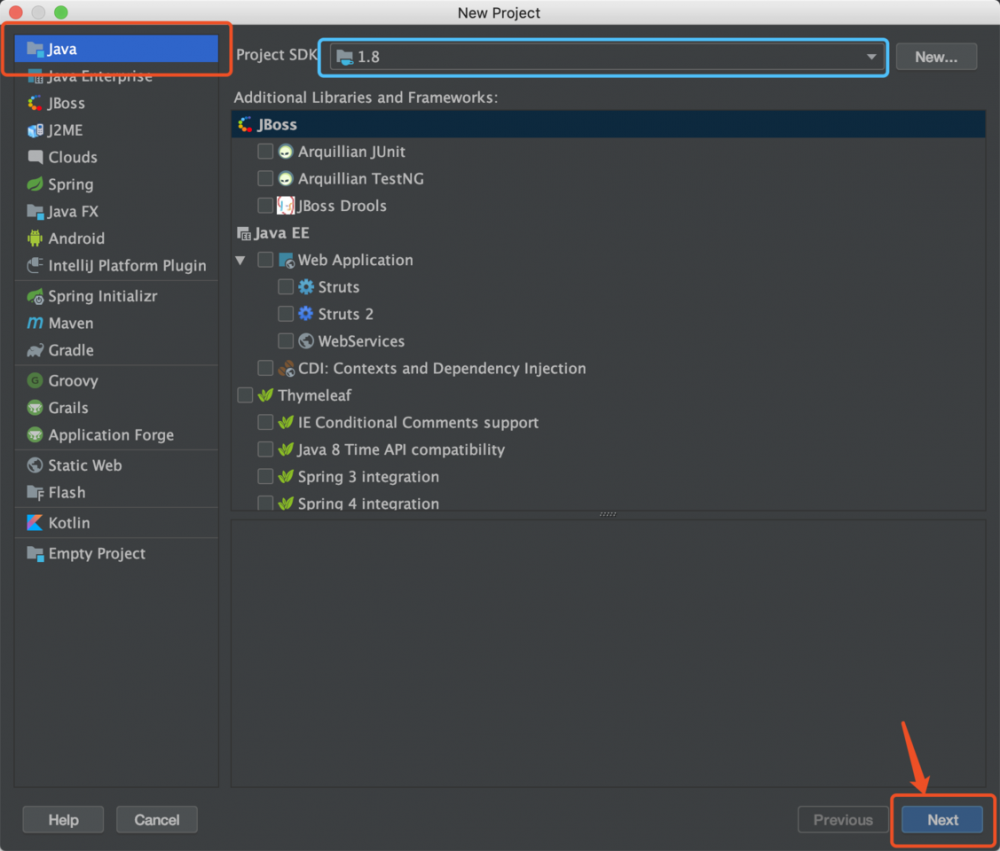Toggle the Struts checkbox
Screen dimensions: 1000x851
(286, 286)
